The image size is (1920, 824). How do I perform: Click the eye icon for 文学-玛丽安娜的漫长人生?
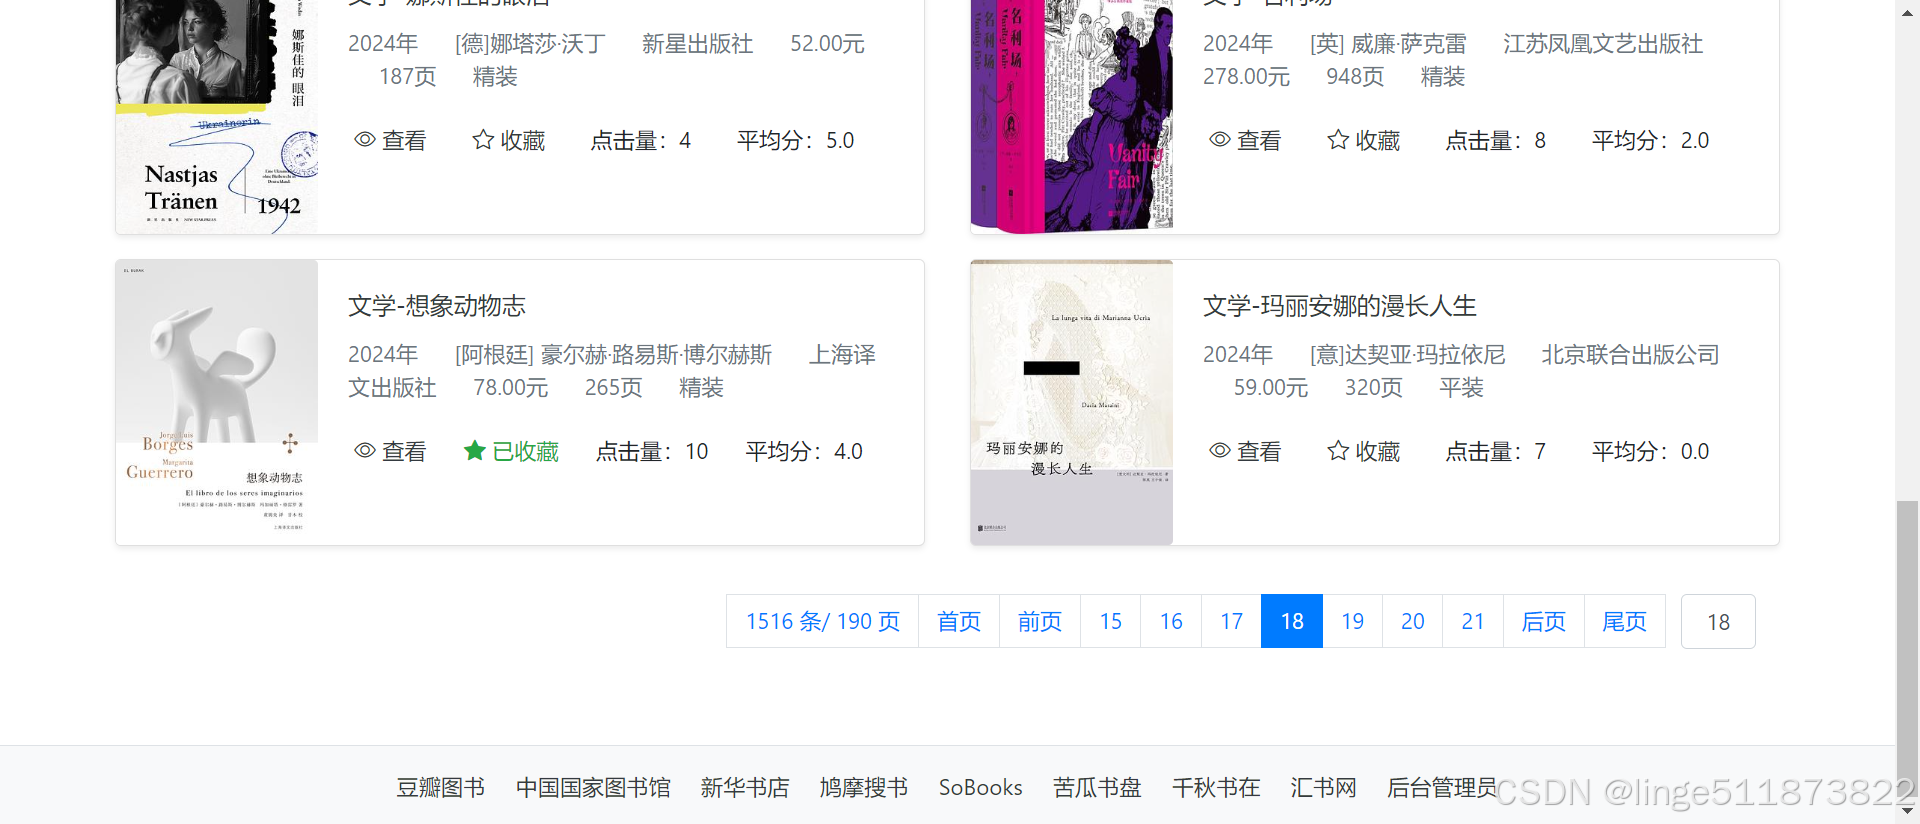tap(1220, 451)
